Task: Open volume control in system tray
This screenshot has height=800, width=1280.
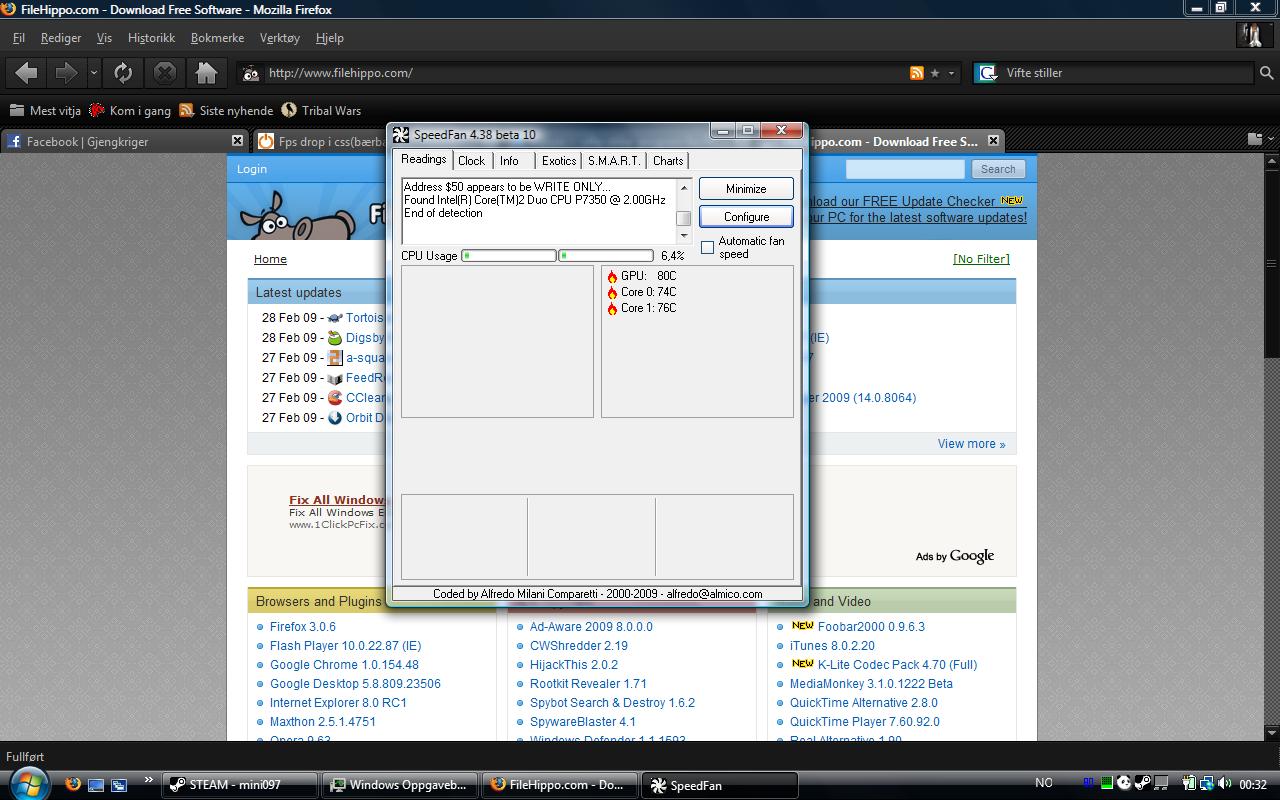Action: tap(1224, 783)
